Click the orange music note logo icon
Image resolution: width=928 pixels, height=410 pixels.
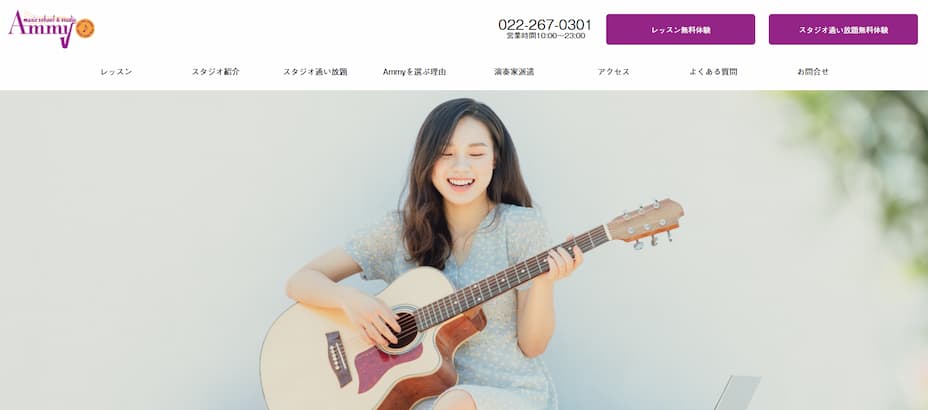pyautogui.click(x=85, y=28)
